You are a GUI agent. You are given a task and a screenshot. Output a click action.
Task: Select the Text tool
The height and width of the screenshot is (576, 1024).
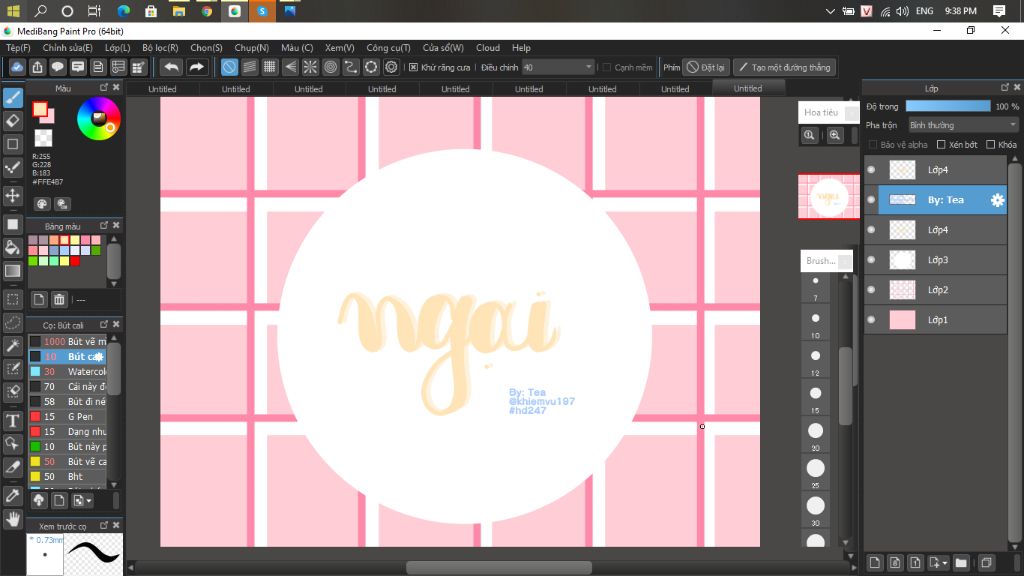pos(13,420)
